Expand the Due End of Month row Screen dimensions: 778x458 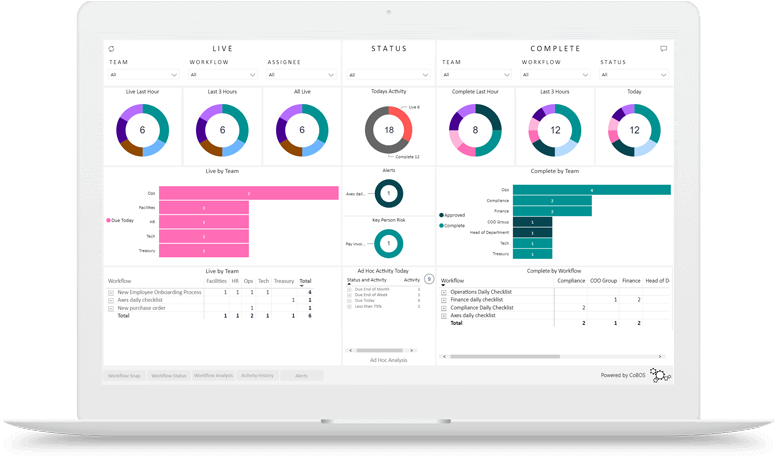tap(349, 289)
